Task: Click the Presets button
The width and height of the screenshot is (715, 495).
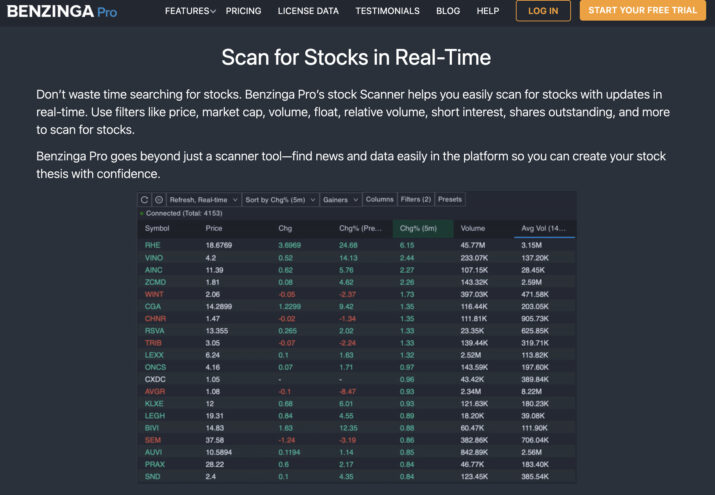Action: [x=450, y=199]
